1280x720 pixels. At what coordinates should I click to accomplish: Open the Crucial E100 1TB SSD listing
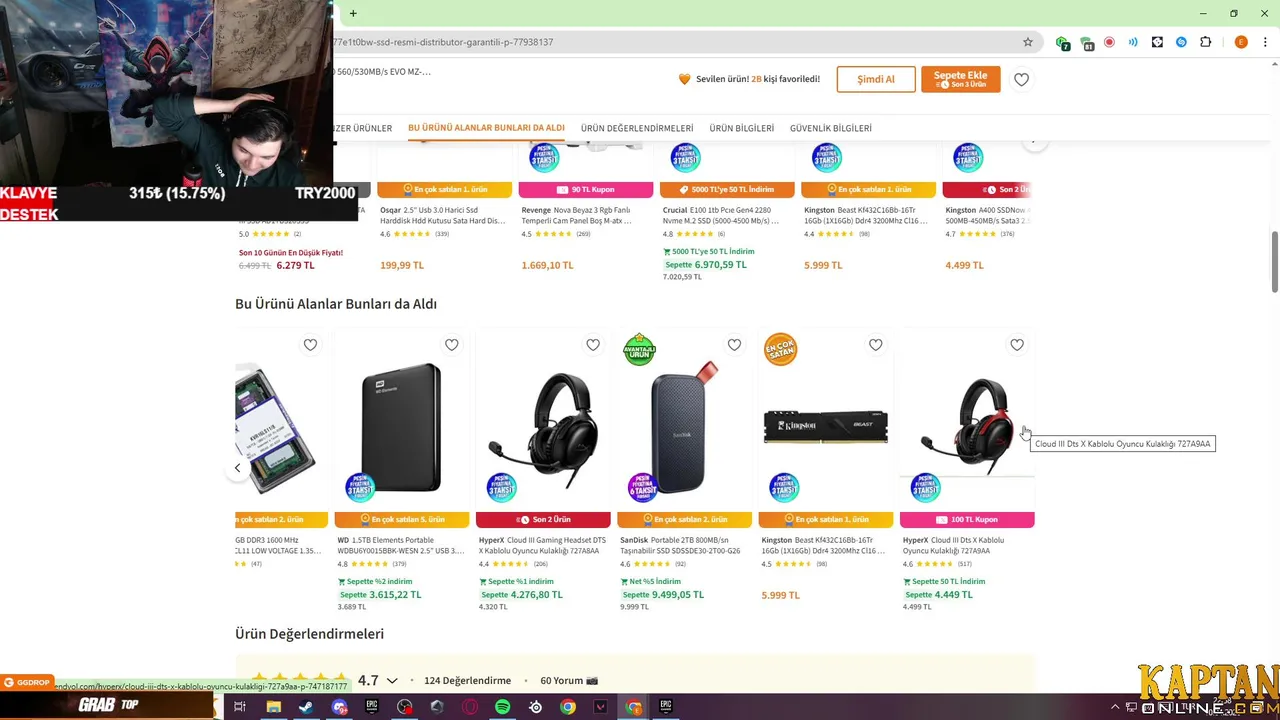click(x=720, y=215)
